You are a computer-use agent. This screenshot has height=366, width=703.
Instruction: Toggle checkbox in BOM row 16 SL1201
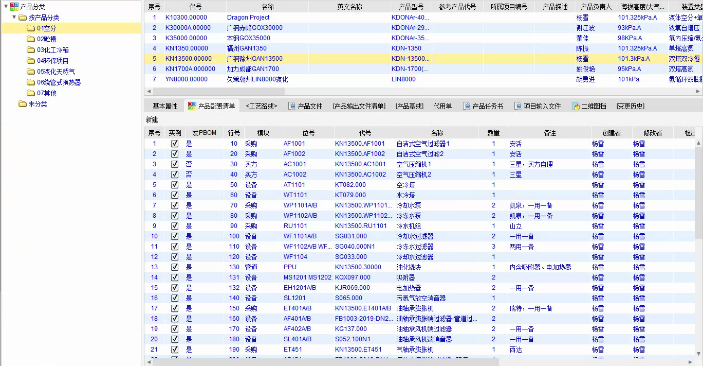pos(174,298)
